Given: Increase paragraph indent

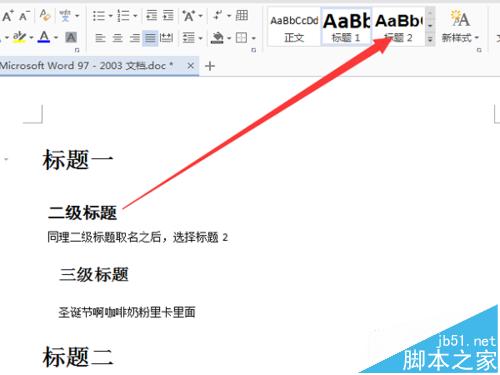Looking at the screenshot, I should (168, 16).
